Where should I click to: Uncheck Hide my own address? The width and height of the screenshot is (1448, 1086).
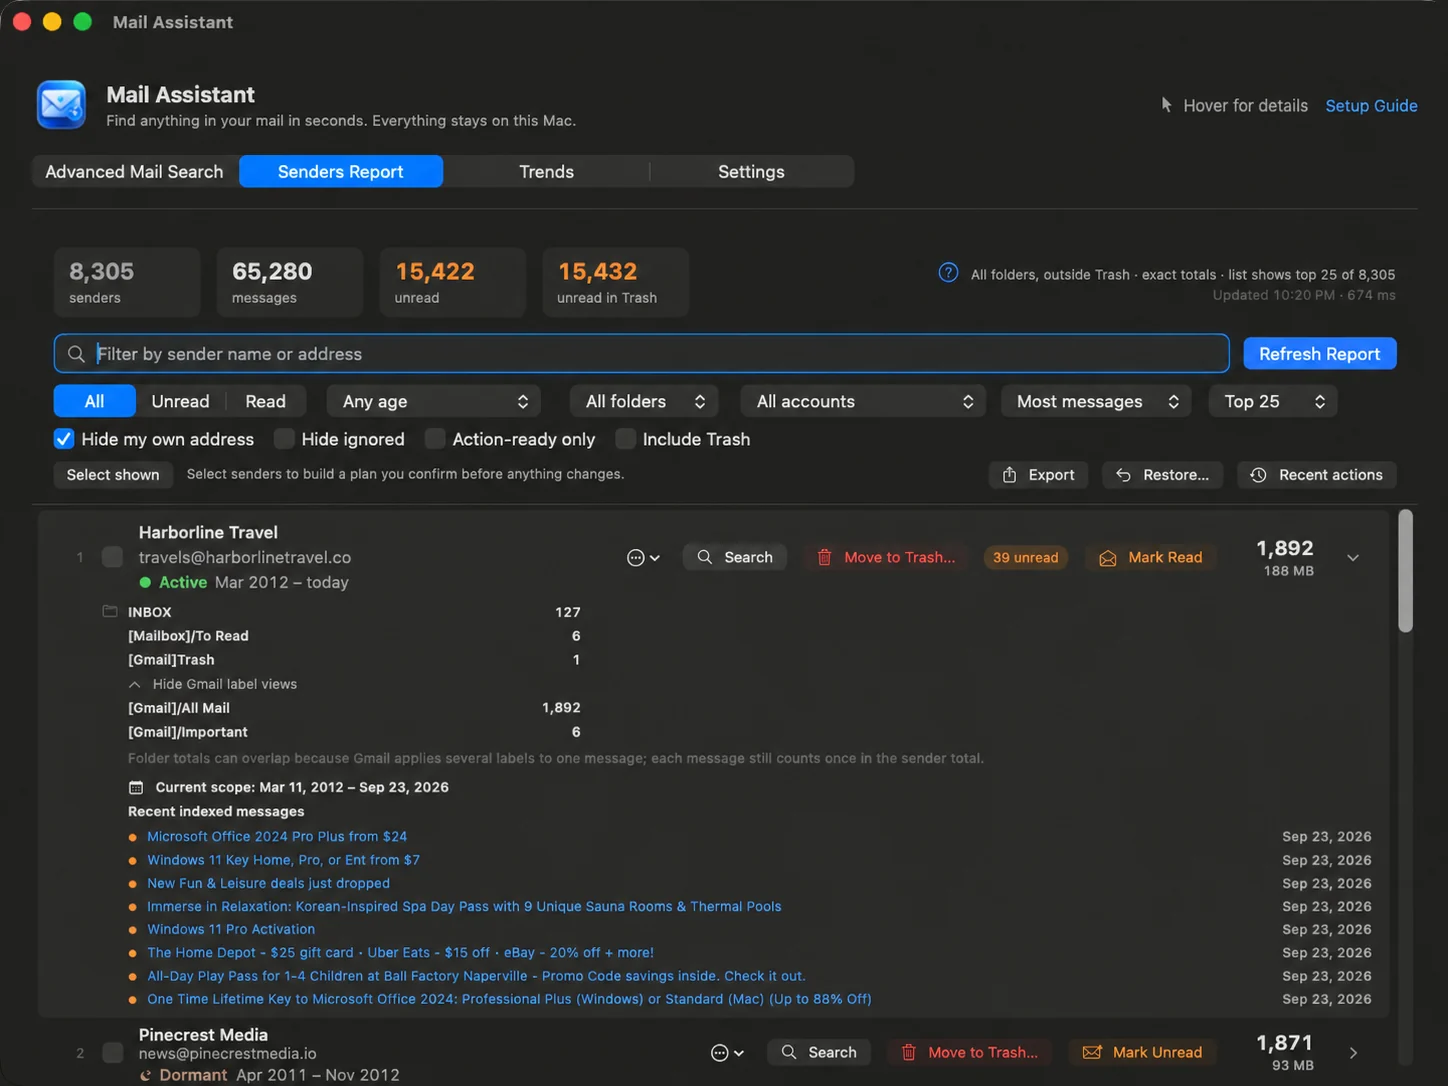pyautogui.click(x=64, y=439)
